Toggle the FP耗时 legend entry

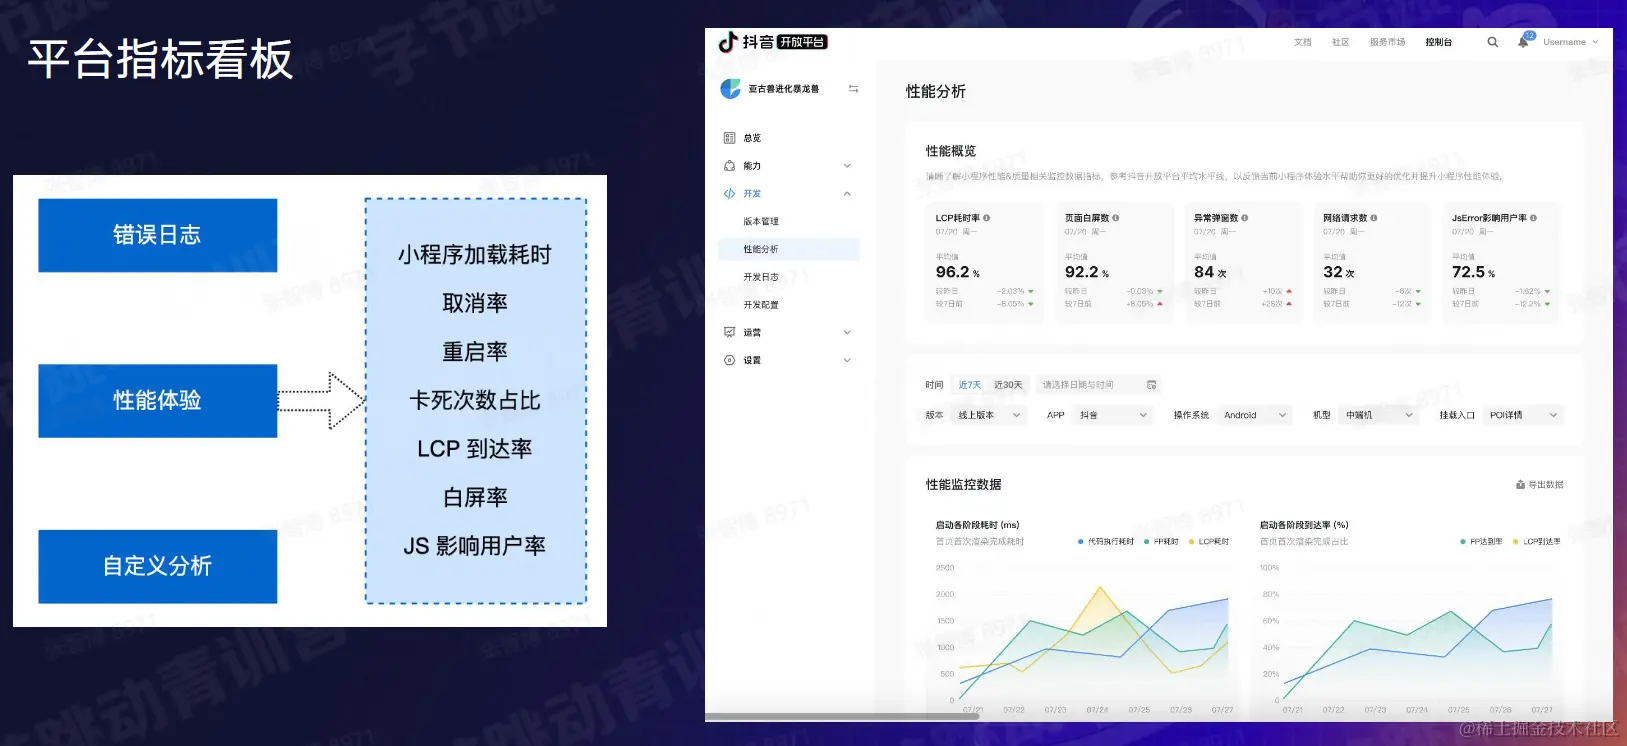coord(1161,541)
